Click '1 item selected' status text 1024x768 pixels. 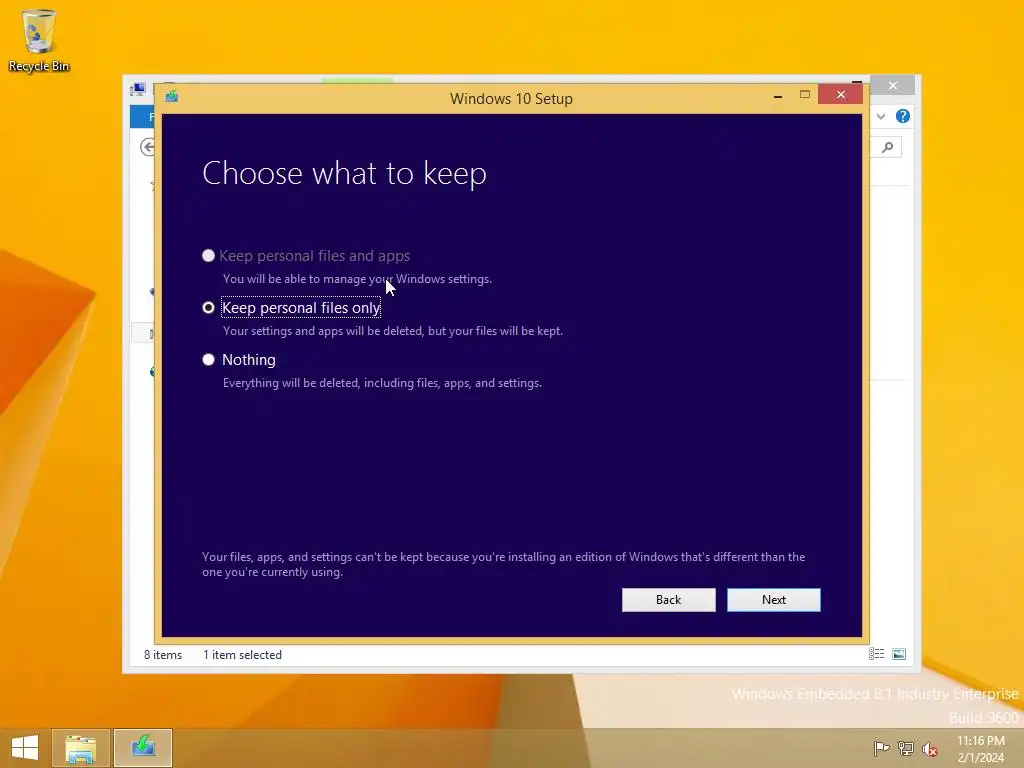(242, 654)
